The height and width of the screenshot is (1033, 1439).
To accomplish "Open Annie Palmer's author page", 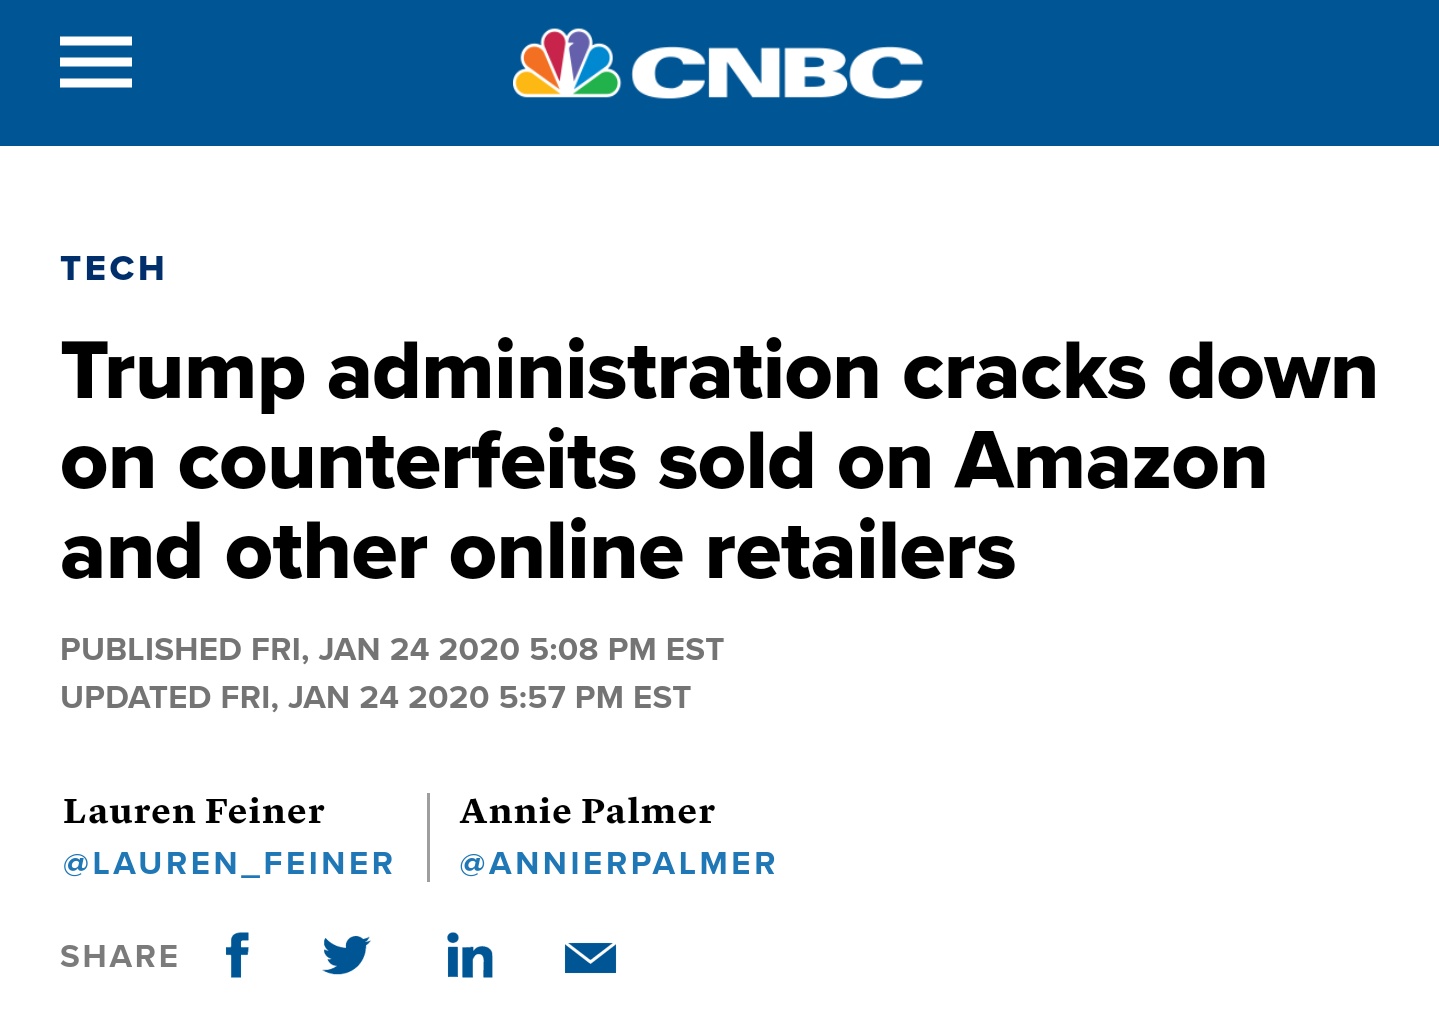I will coord(587,811).
